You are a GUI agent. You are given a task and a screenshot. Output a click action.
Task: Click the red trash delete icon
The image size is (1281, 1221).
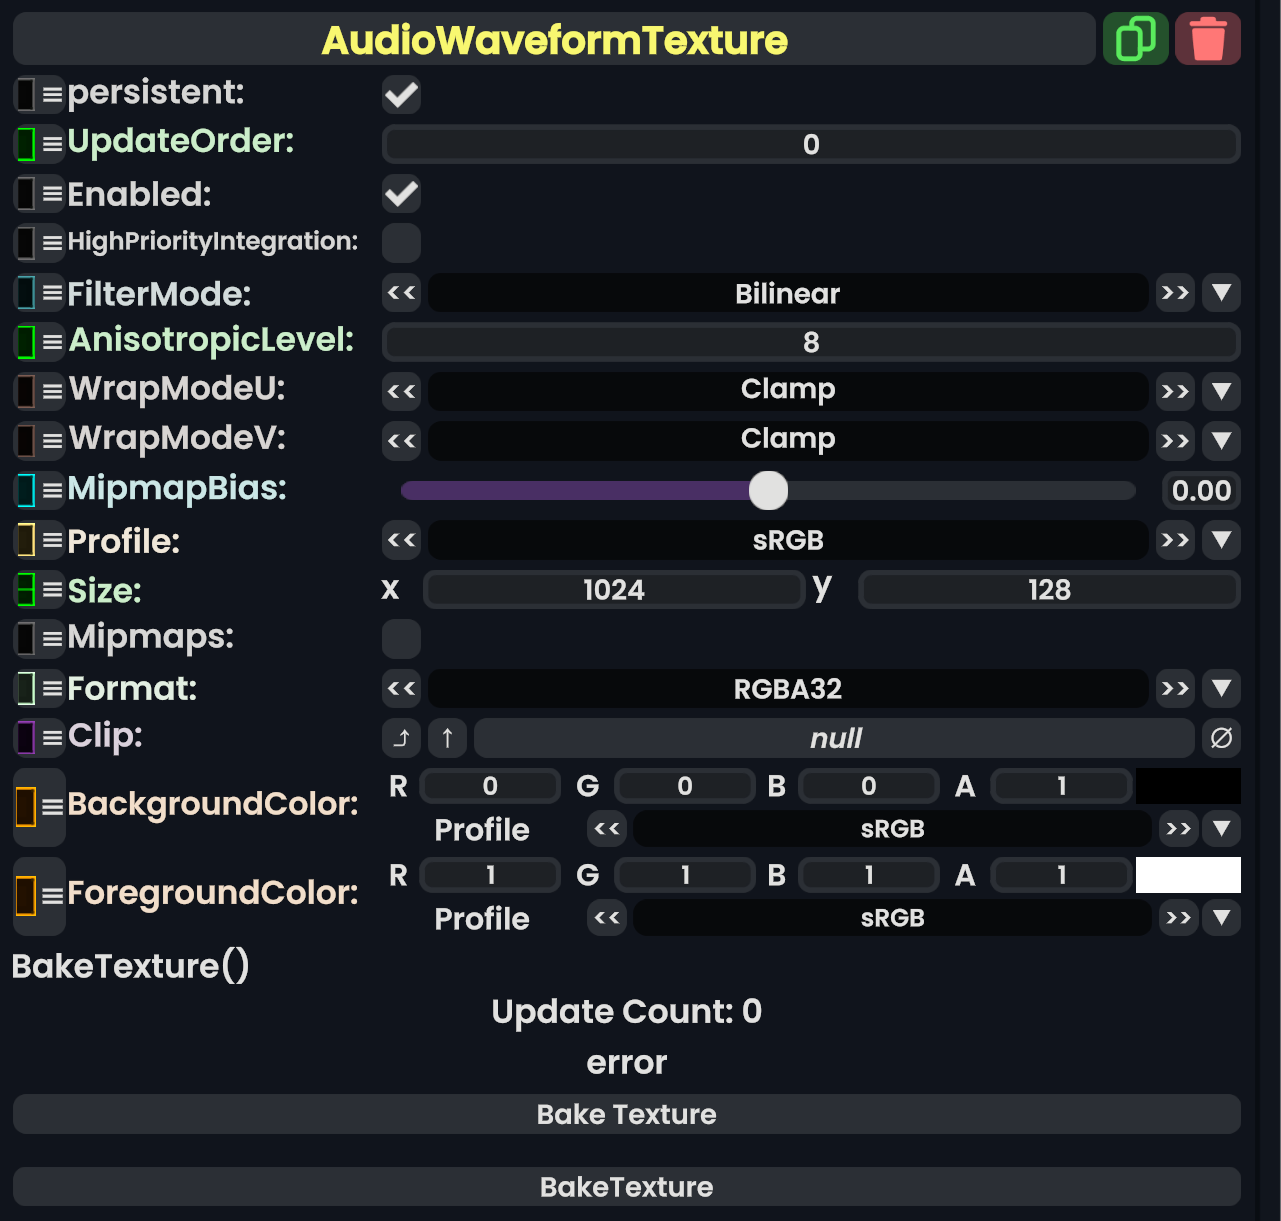[1208, 39]
